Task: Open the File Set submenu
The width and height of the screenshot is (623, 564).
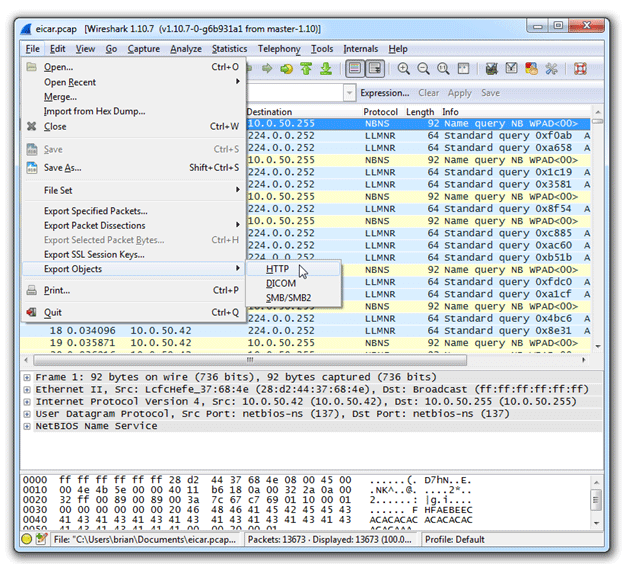Action: tap(134, 190)
